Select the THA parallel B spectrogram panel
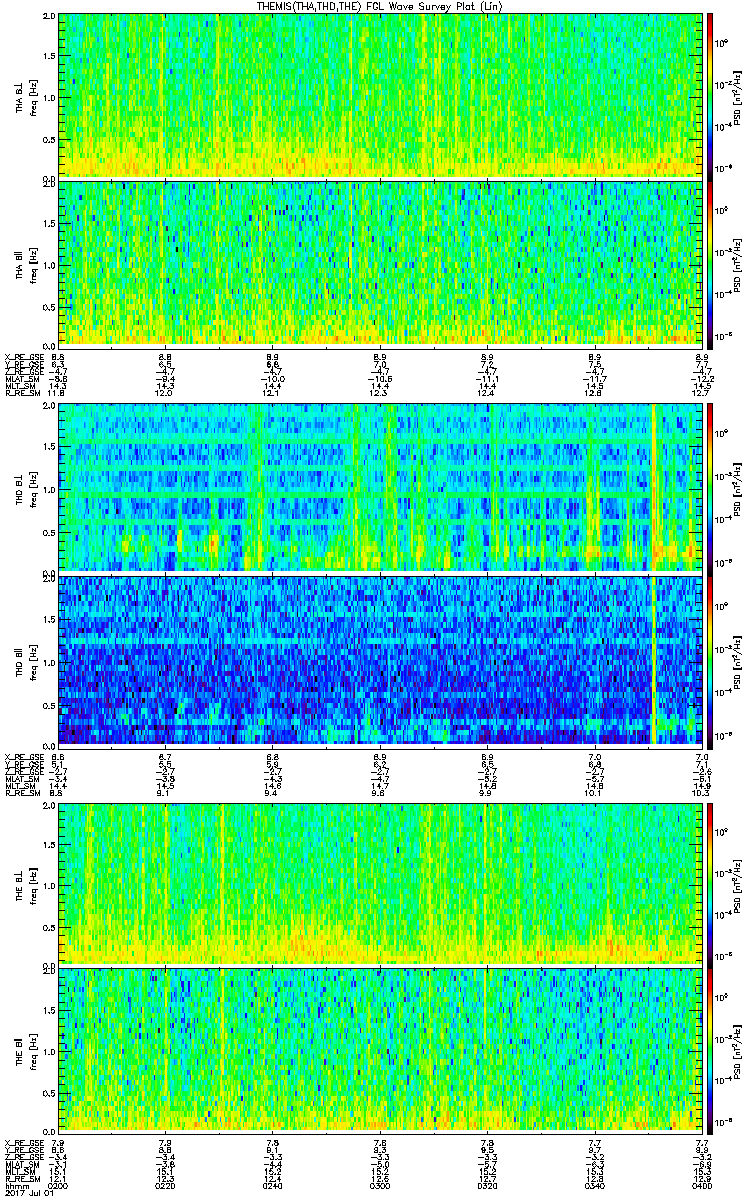 pyautogui.click(x=380, y=262)
